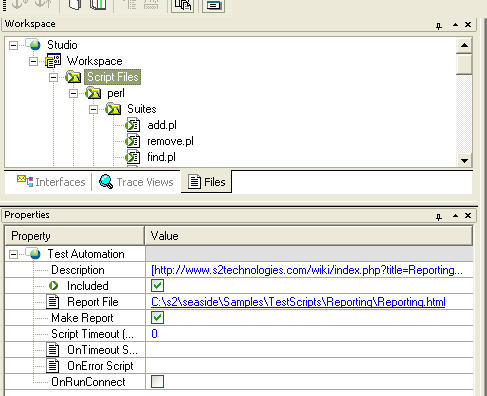
Task: Click the OnRunConnect property label
Action: (88, 382)
